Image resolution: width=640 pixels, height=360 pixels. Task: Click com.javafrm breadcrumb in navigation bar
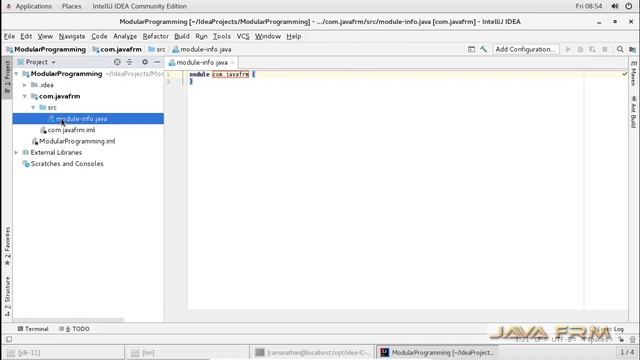pyautogui.click(x=117, y=49)
